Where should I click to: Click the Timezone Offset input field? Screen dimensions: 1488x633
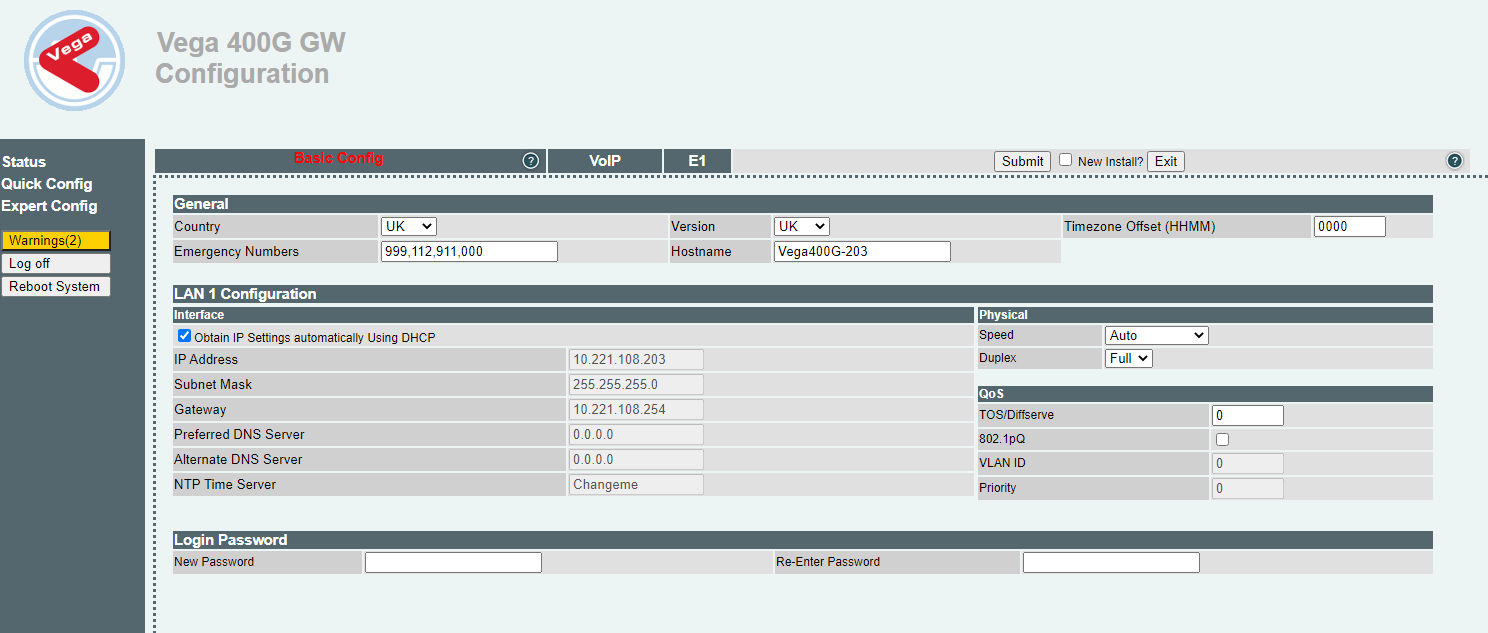pyautogui.click(x=1349, y=227)
